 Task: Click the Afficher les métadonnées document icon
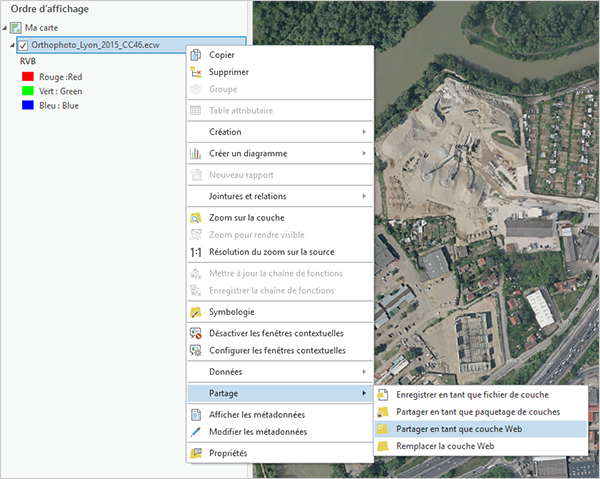click(196, 414)
